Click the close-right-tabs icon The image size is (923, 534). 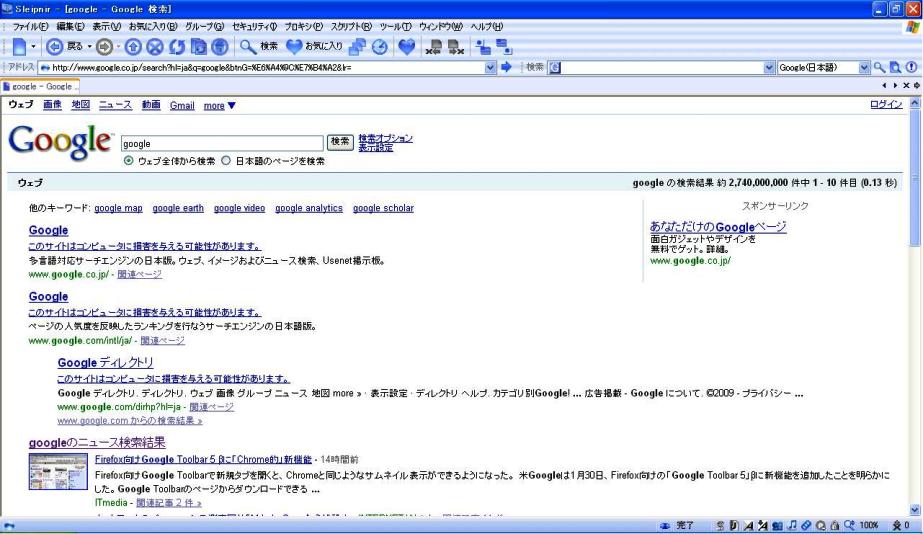tap(456, 47)
